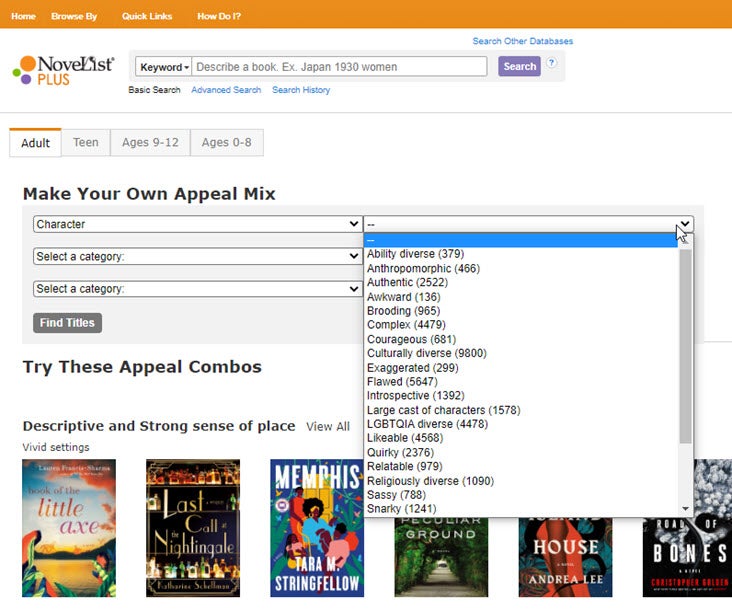Select Culturally diverse (9800) option
The width and height of the screenshot is (732, 611).
point(427,354)
